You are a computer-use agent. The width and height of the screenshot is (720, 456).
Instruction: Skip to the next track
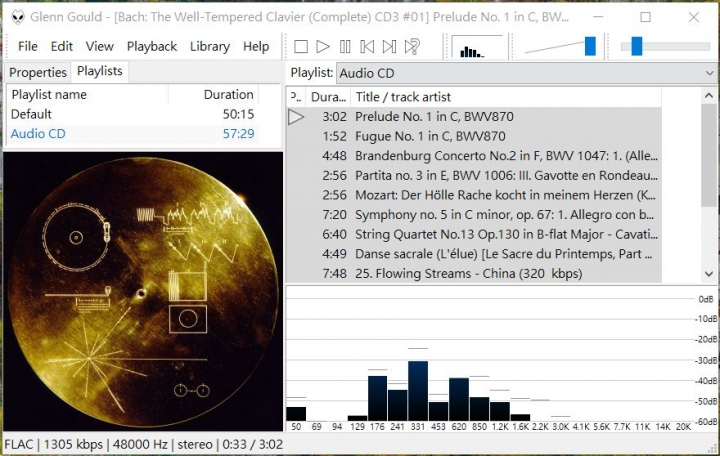pyautogui.click(x=389, y=46)
